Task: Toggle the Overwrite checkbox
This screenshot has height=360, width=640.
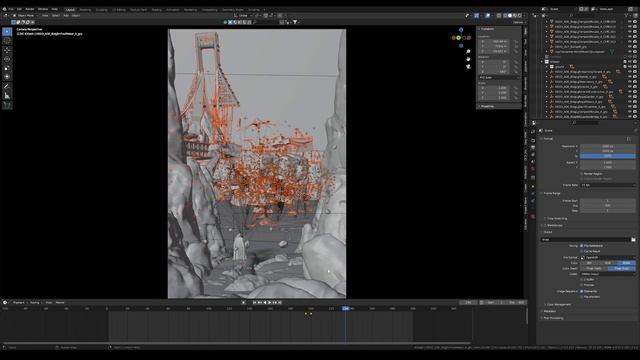Action: tap(582, 291)
